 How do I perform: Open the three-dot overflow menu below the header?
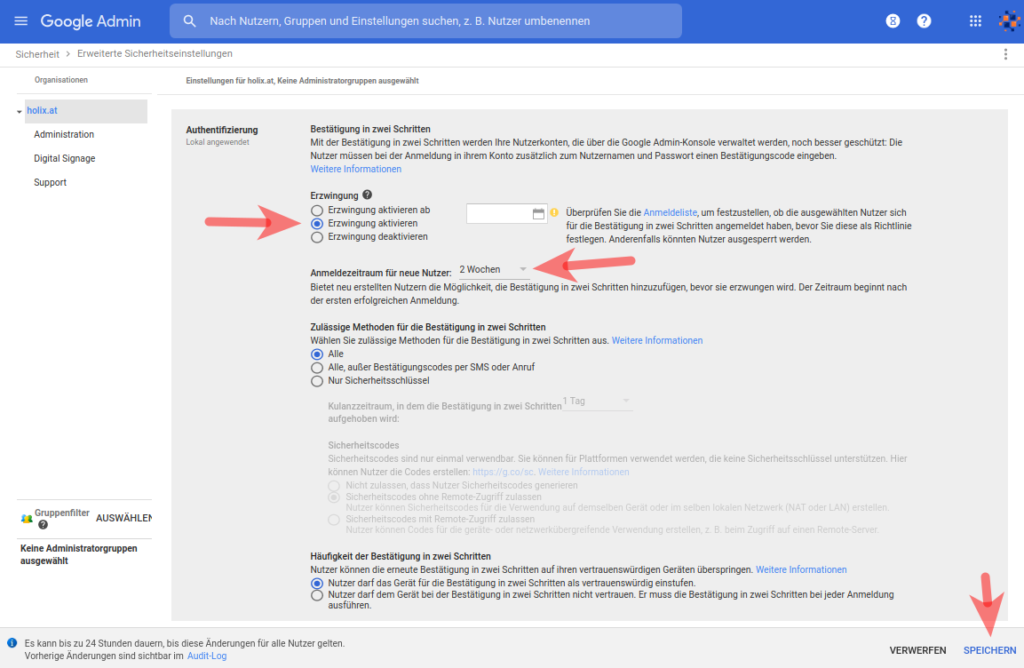click(x=1005, y=55)
